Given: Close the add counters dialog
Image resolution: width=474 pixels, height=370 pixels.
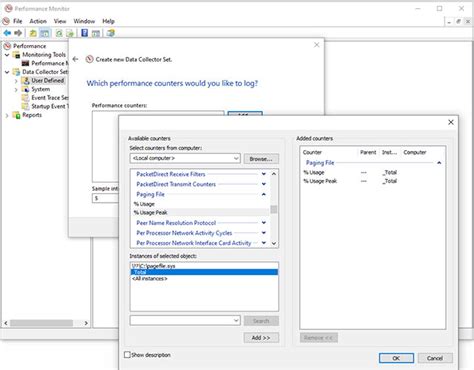Looking at the screenshot, I should (x=451, y=122).
